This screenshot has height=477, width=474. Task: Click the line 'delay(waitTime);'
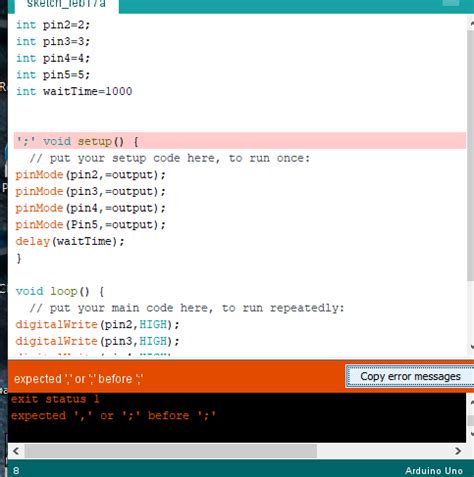[70, 241]
